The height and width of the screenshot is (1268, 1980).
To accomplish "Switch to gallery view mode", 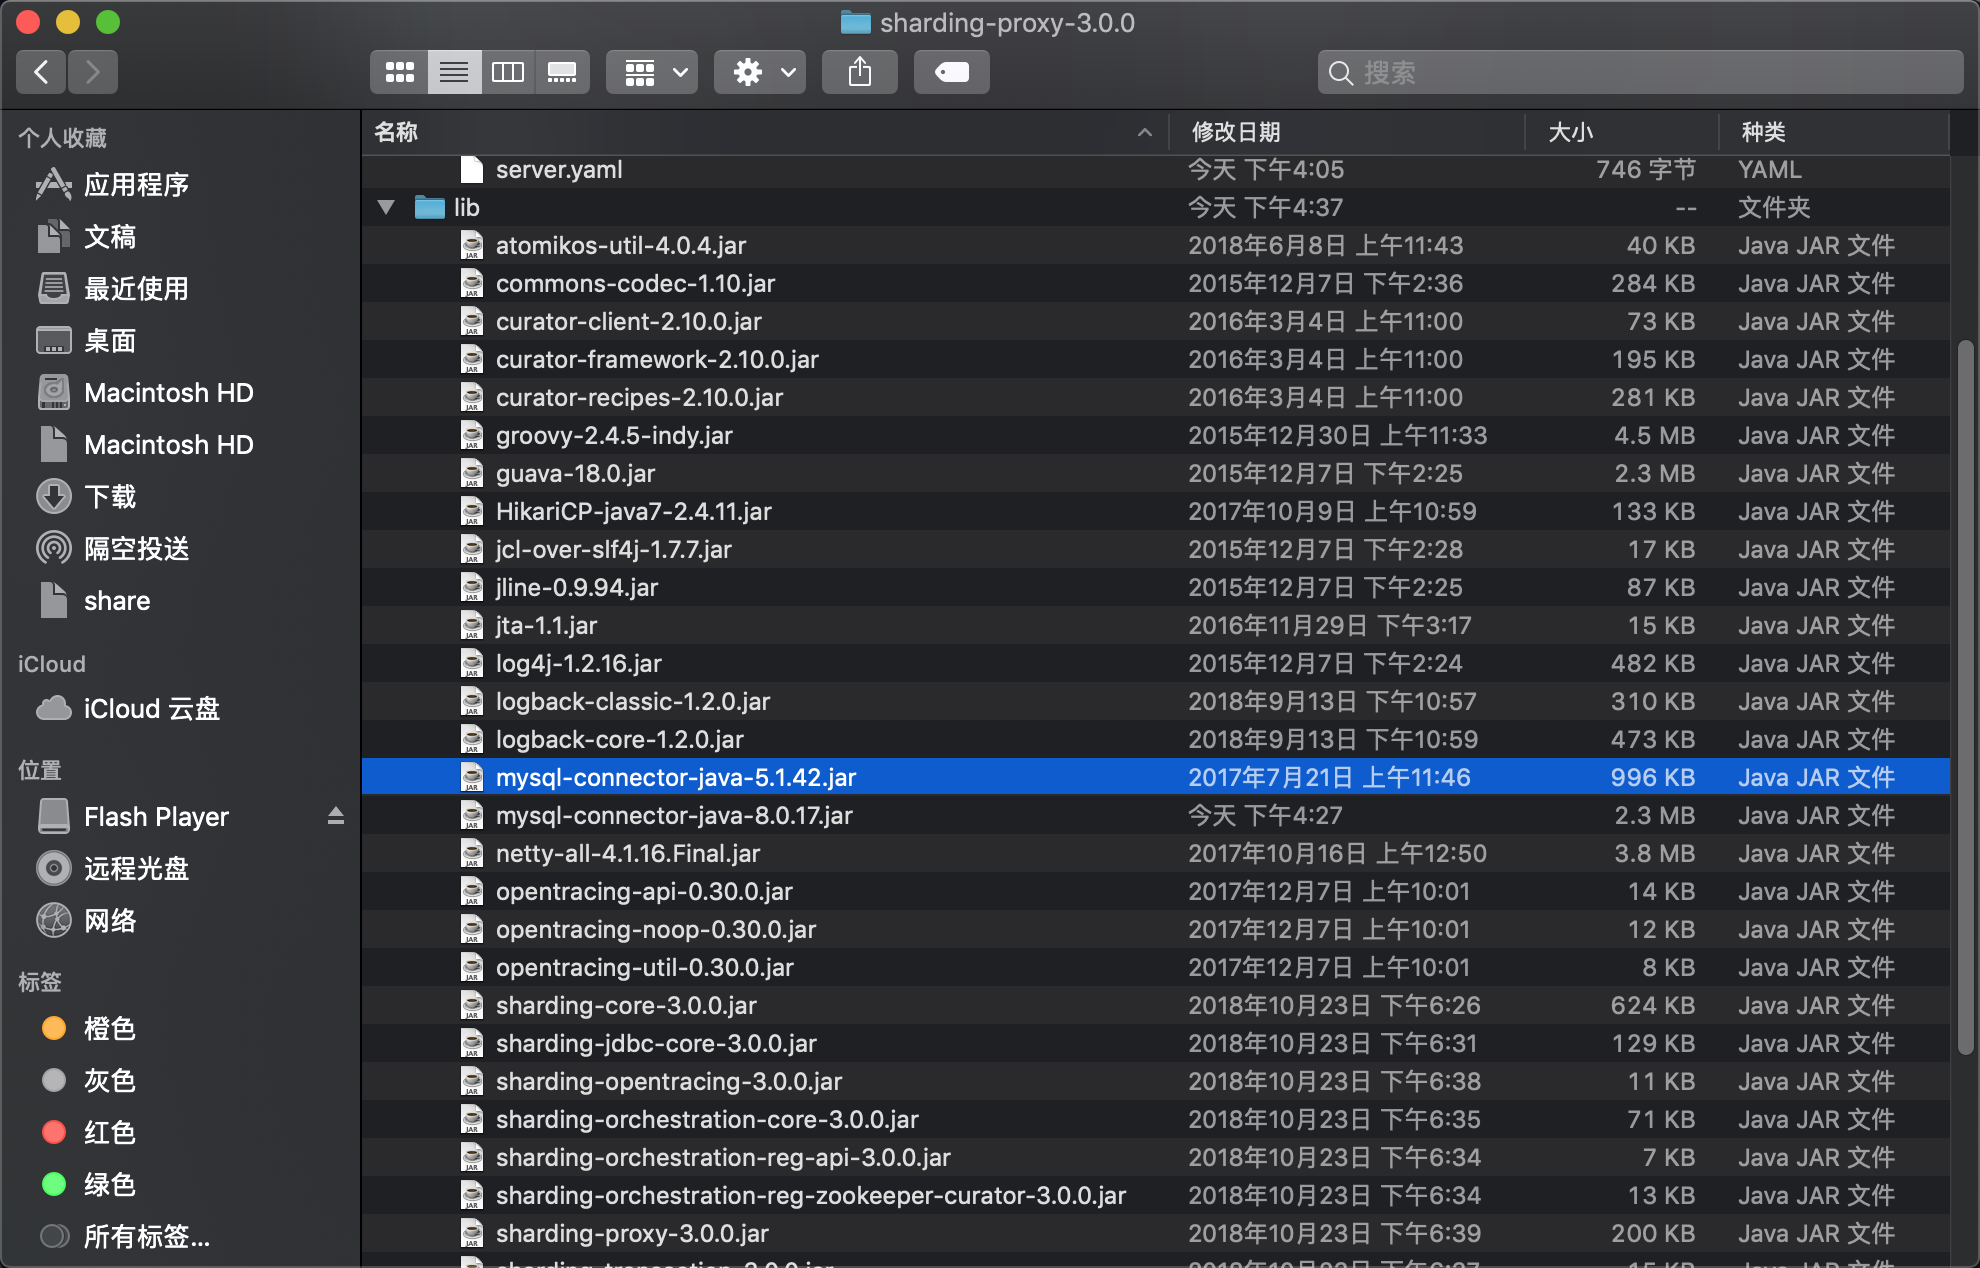I will point(562,71).
